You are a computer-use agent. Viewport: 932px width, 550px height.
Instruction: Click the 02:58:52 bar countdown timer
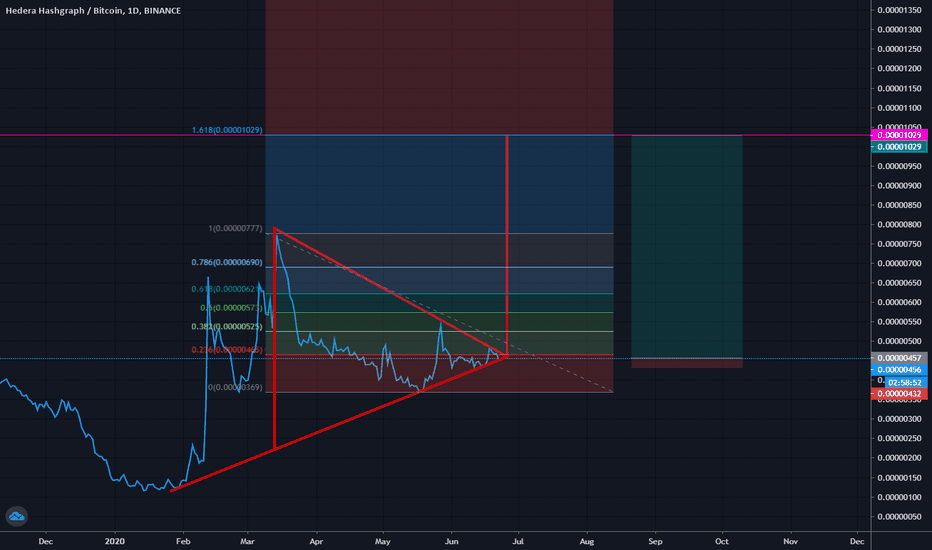coord(905,382)
